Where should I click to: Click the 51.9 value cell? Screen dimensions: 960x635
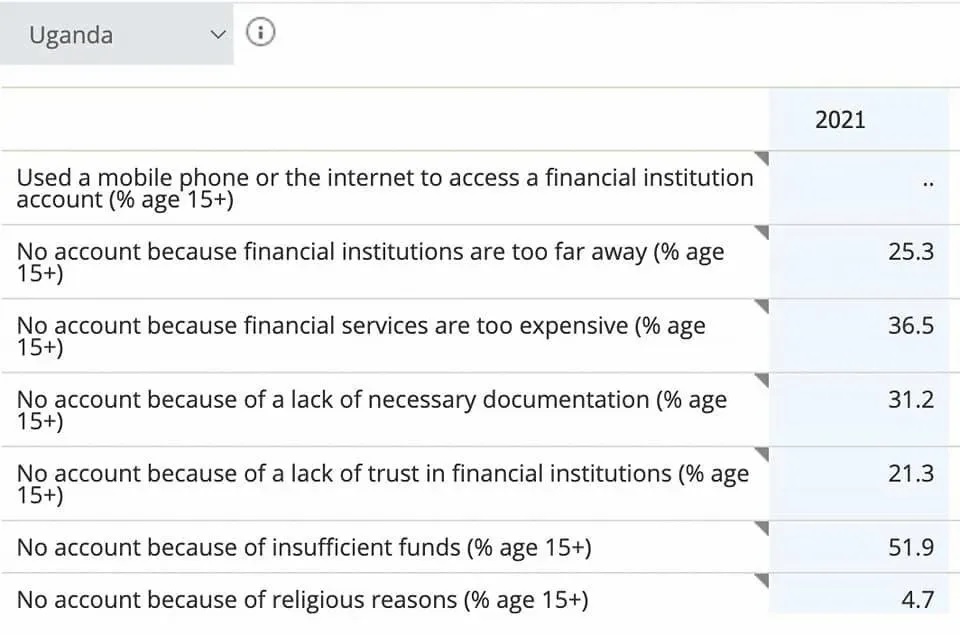point(858,547)
